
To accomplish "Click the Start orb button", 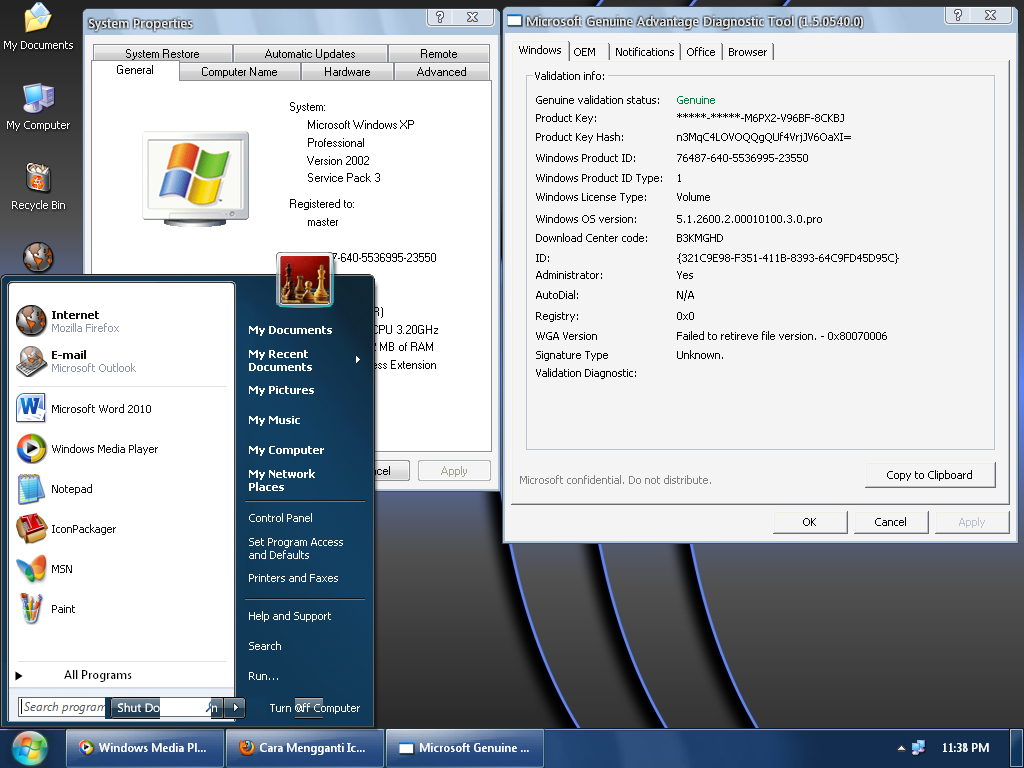I will click(x=29, y=749).
